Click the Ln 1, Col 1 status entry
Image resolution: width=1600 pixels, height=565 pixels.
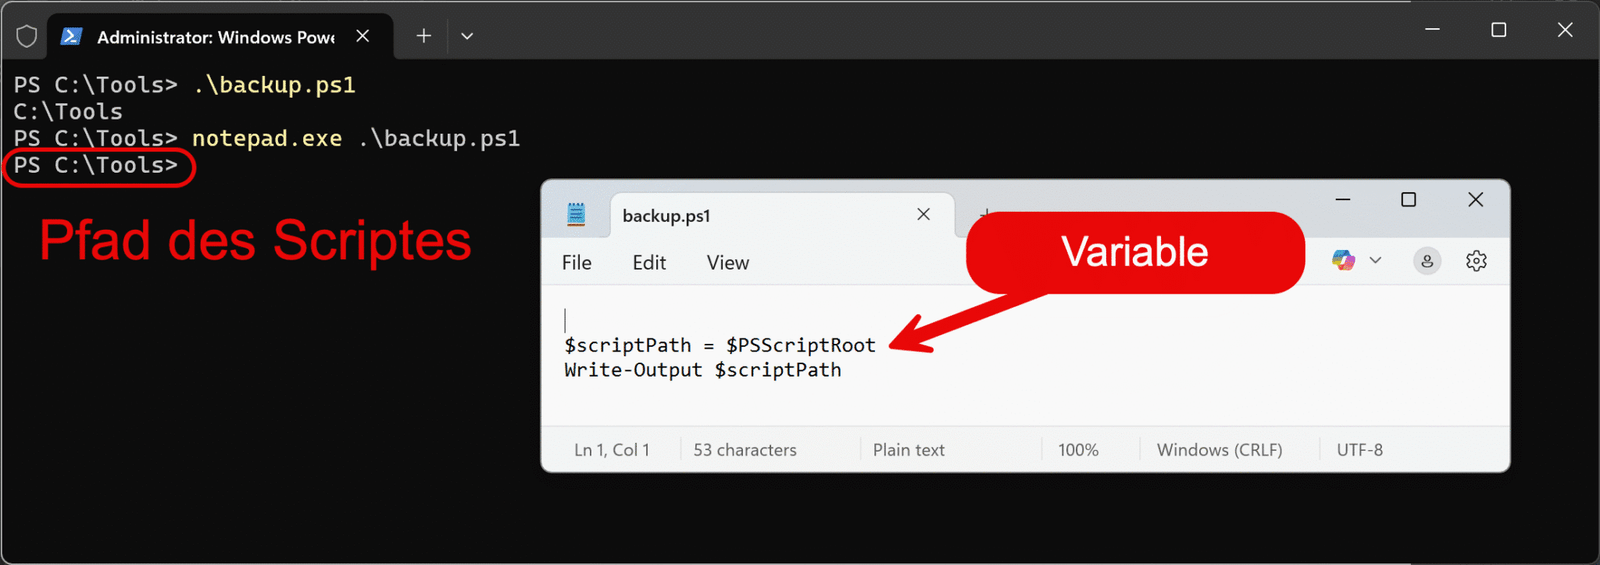pos(612,450)
